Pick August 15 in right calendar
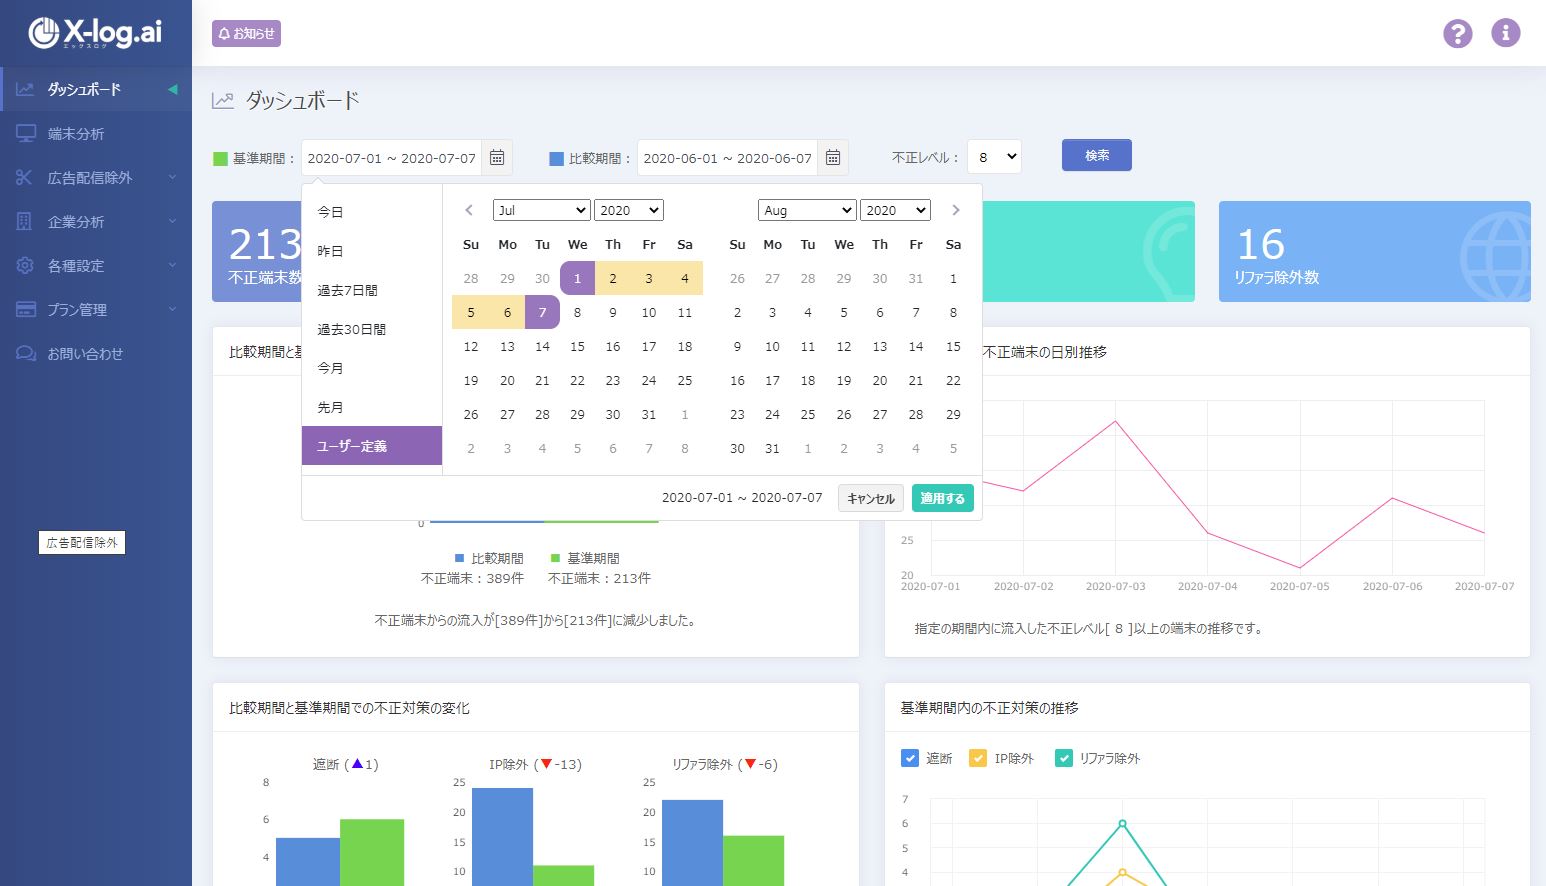Image resolution: width=1546 pixels, height=886 pixels. pos(953,346)
